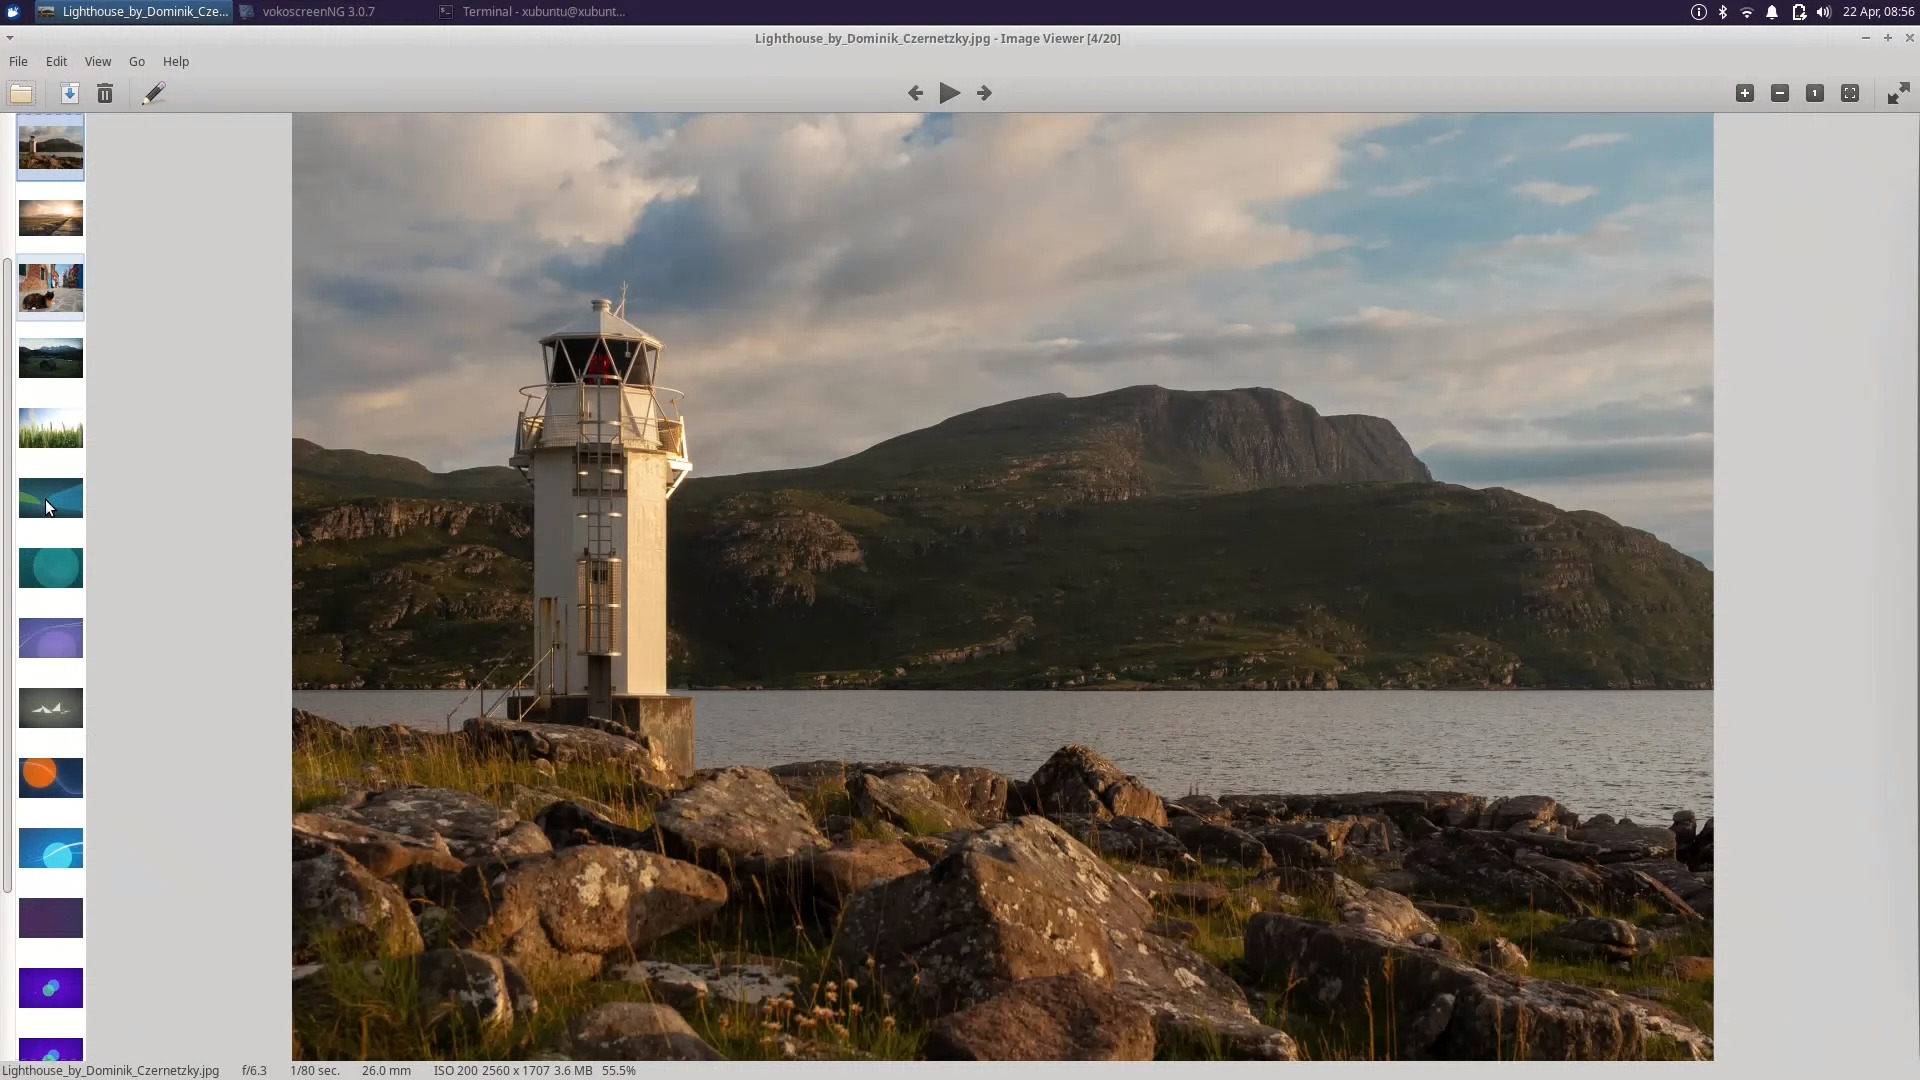
Task: Select the sunset horizon thumbnail
Action: 51,218
